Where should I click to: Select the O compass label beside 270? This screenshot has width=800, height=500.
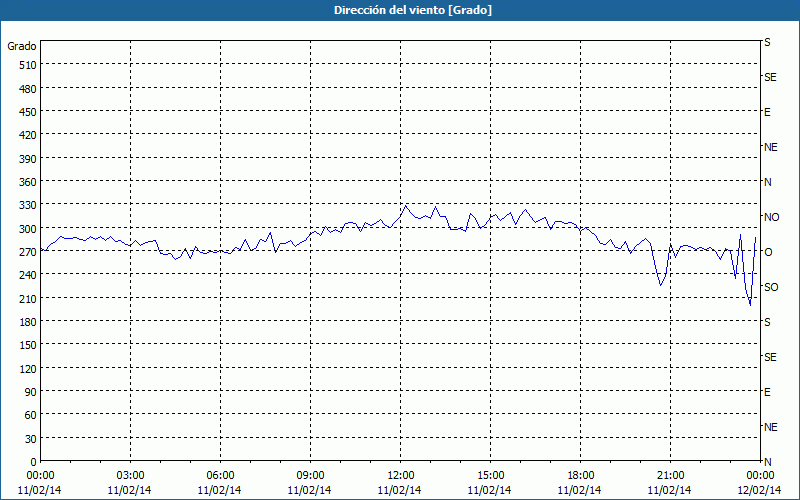(x=768, y=252)
